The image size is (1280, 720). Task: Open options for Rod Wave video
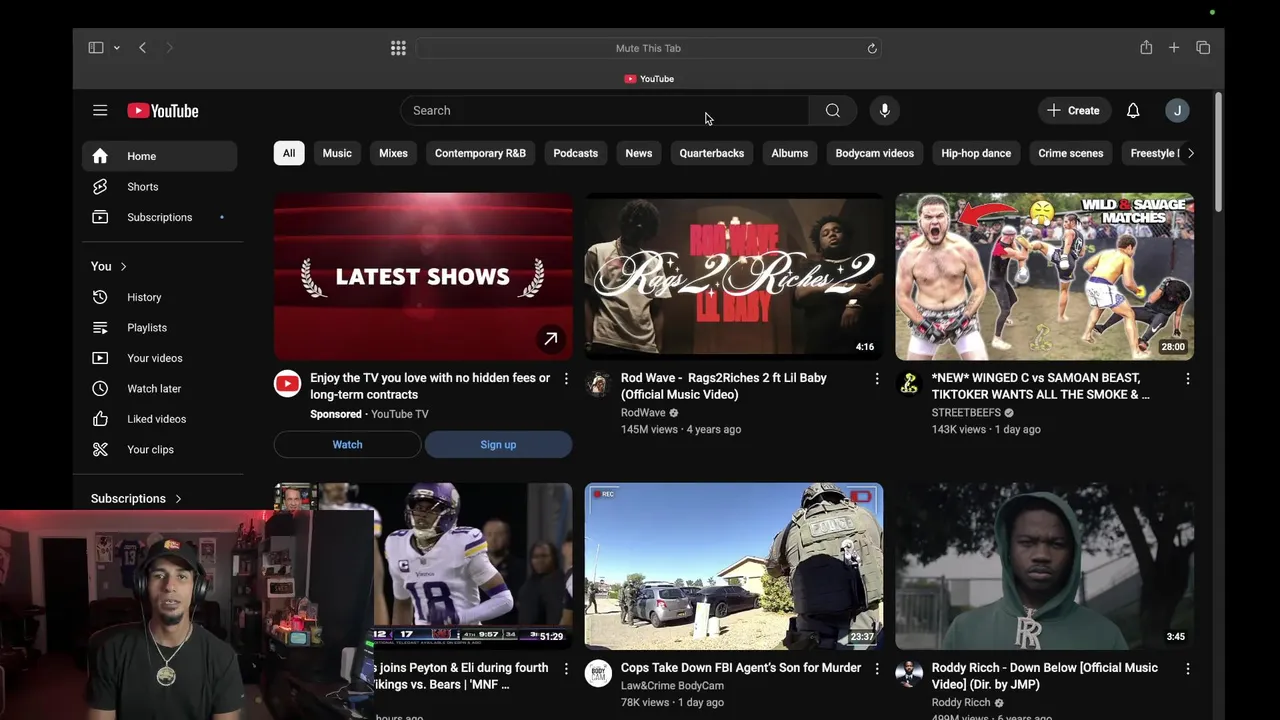tap(877, 379)
